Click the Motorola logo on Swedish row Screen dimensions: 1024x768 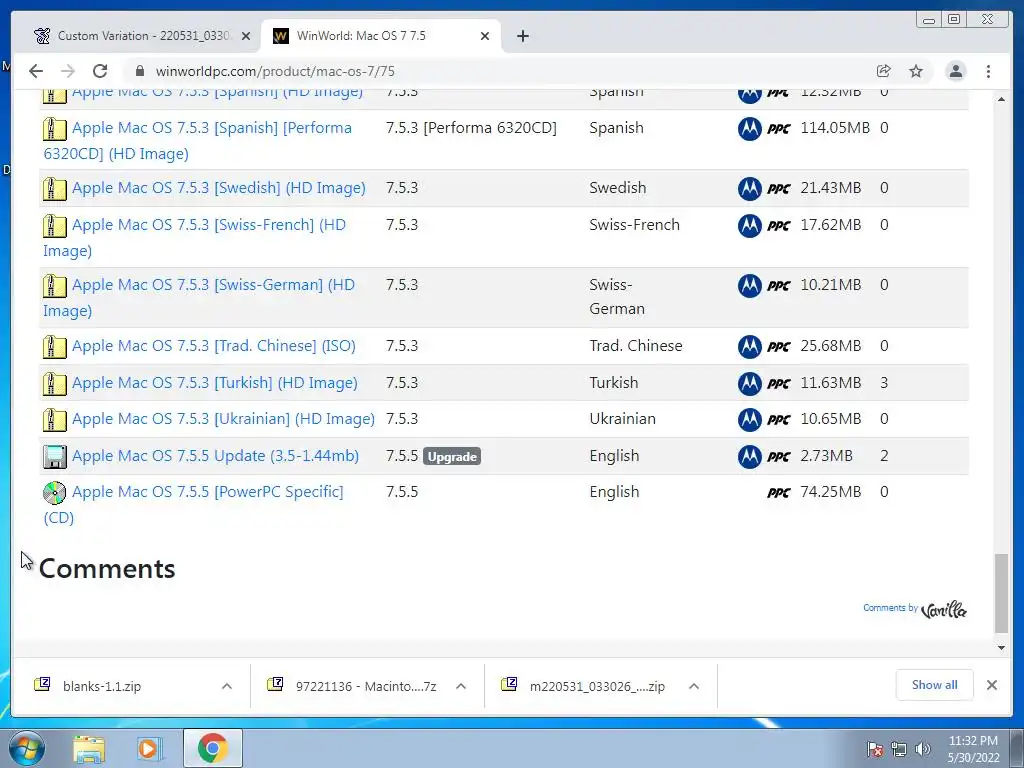750,189
